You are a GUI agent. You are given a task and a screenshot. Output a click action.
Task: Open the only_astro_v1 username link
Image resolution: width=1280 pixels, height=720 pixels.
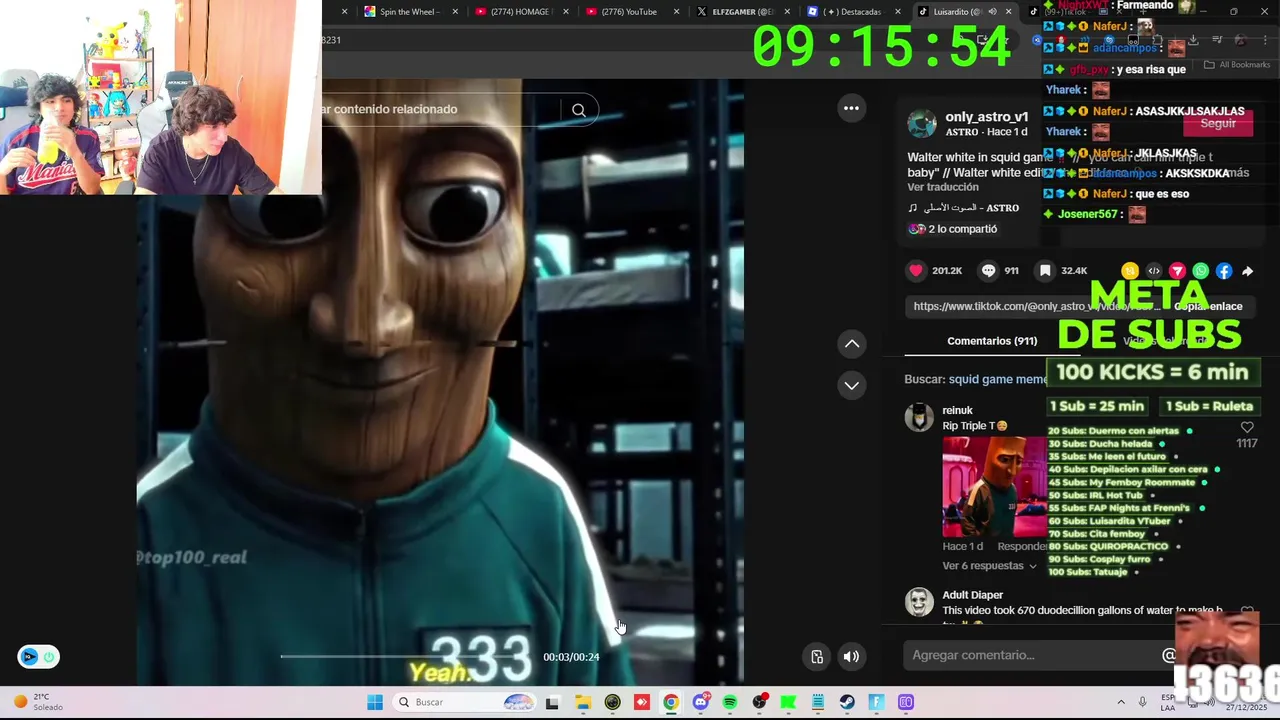(x=987, y=117)
